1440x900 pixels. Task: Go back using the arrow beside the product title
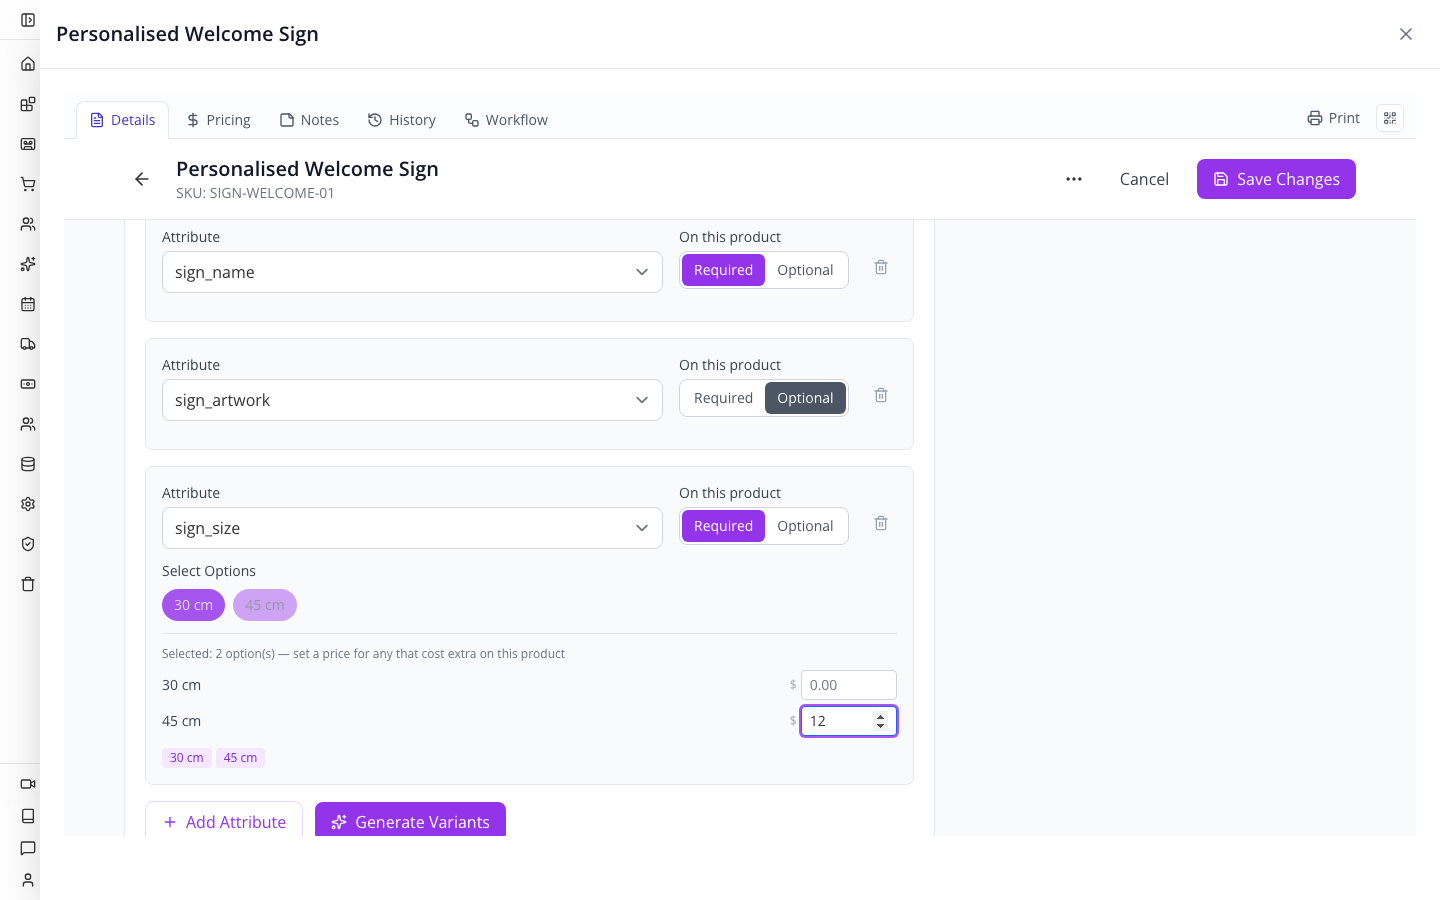142,179
